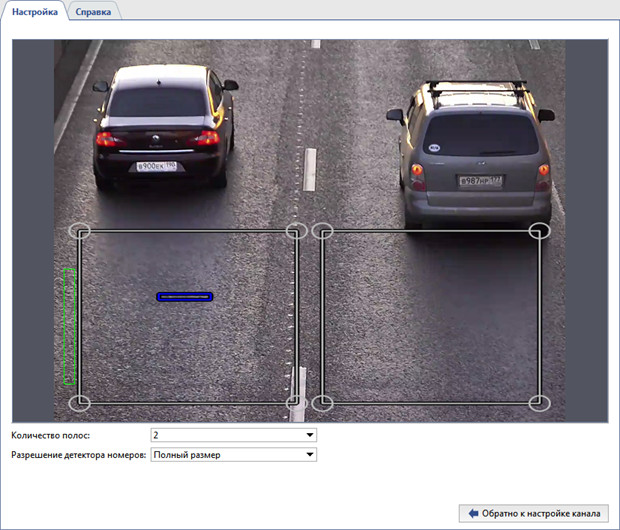Click the dark sedan's license plate
The image size is (620, 530).
[157, 166]
